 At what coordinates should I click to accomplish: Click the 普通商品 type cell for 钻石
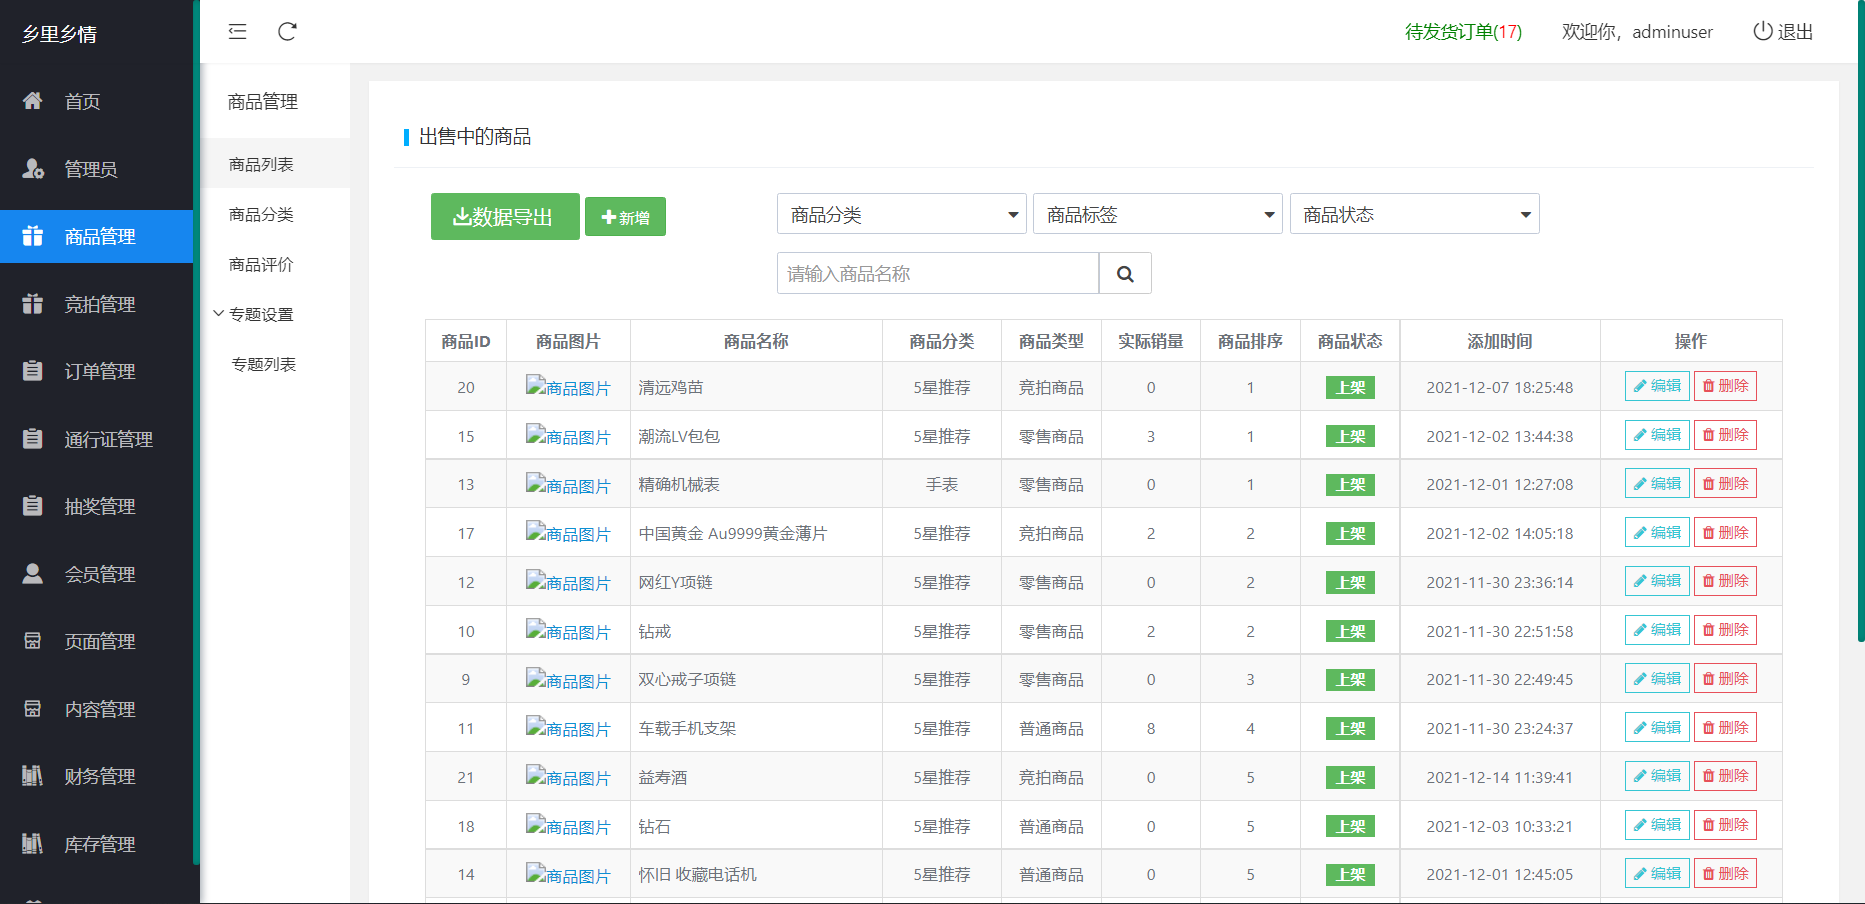pos(1051,826)
